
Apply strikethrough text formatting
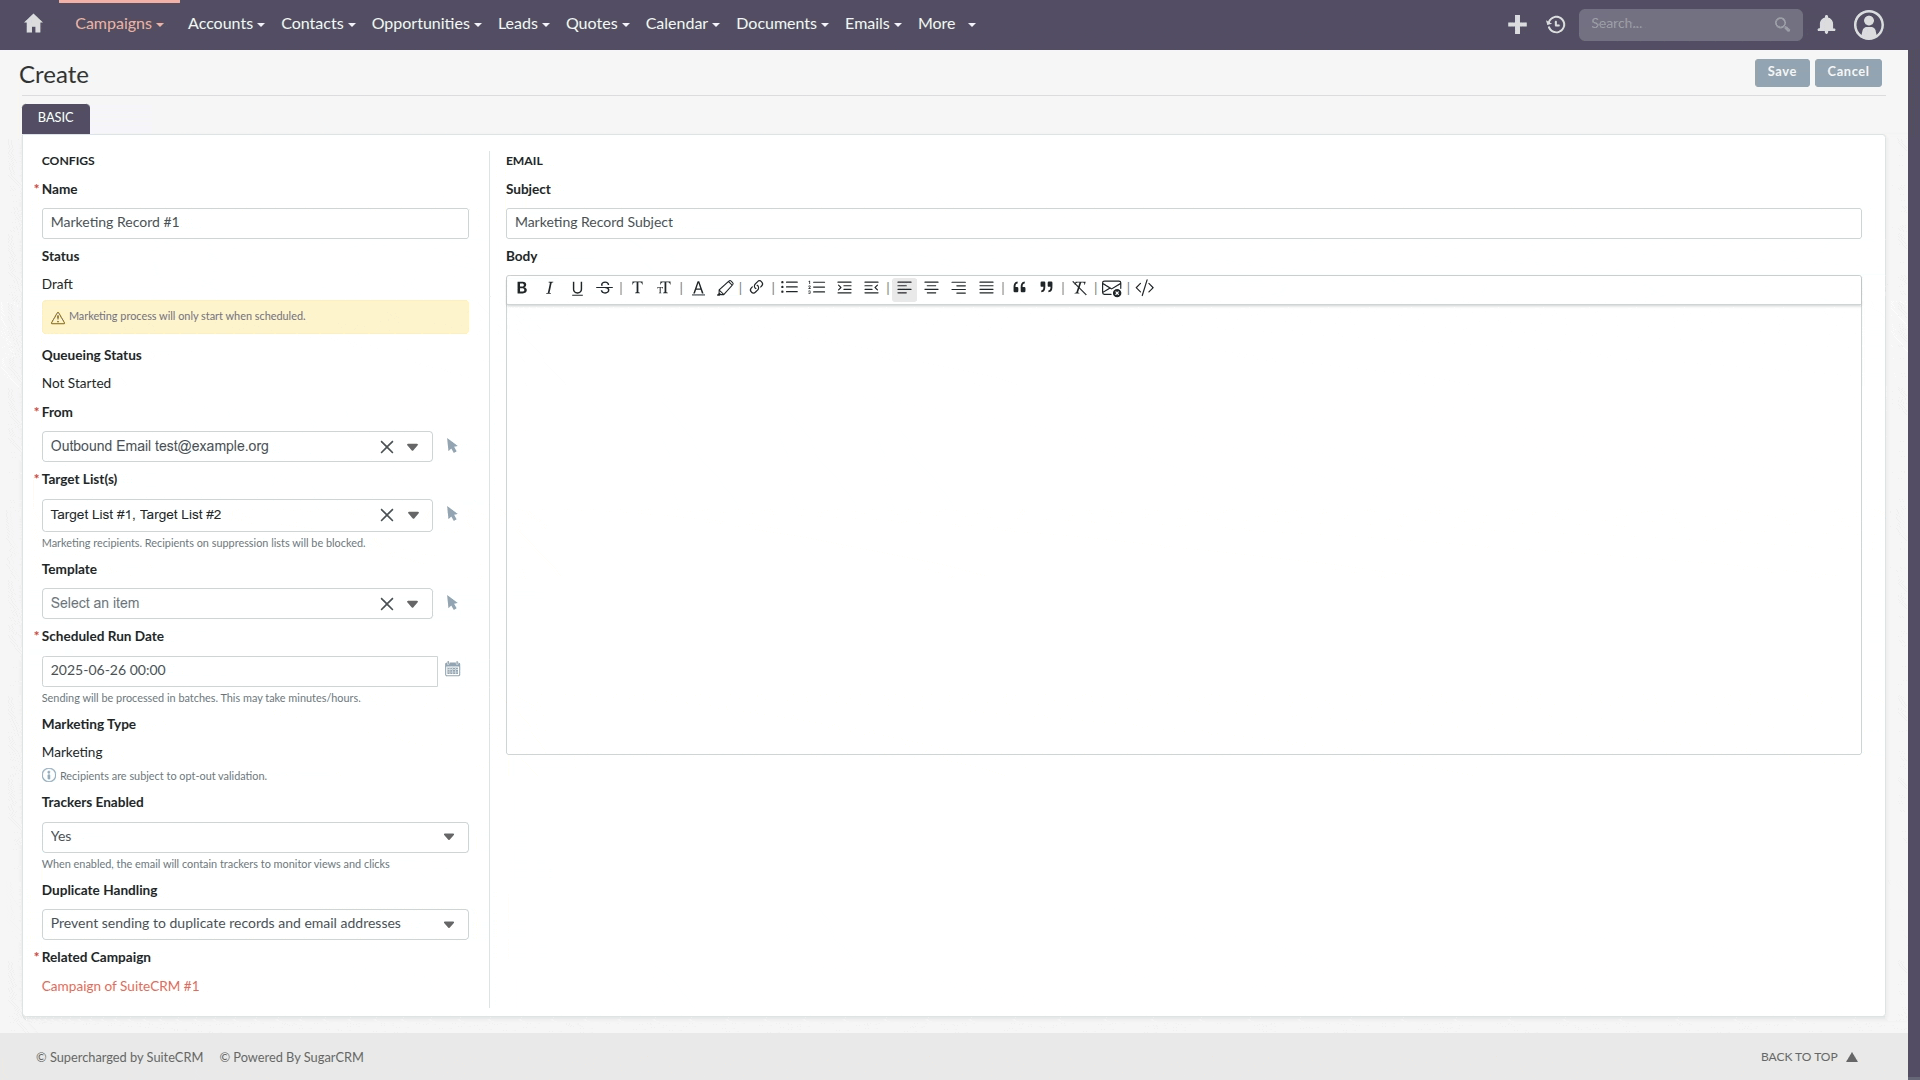click(605, 288)
